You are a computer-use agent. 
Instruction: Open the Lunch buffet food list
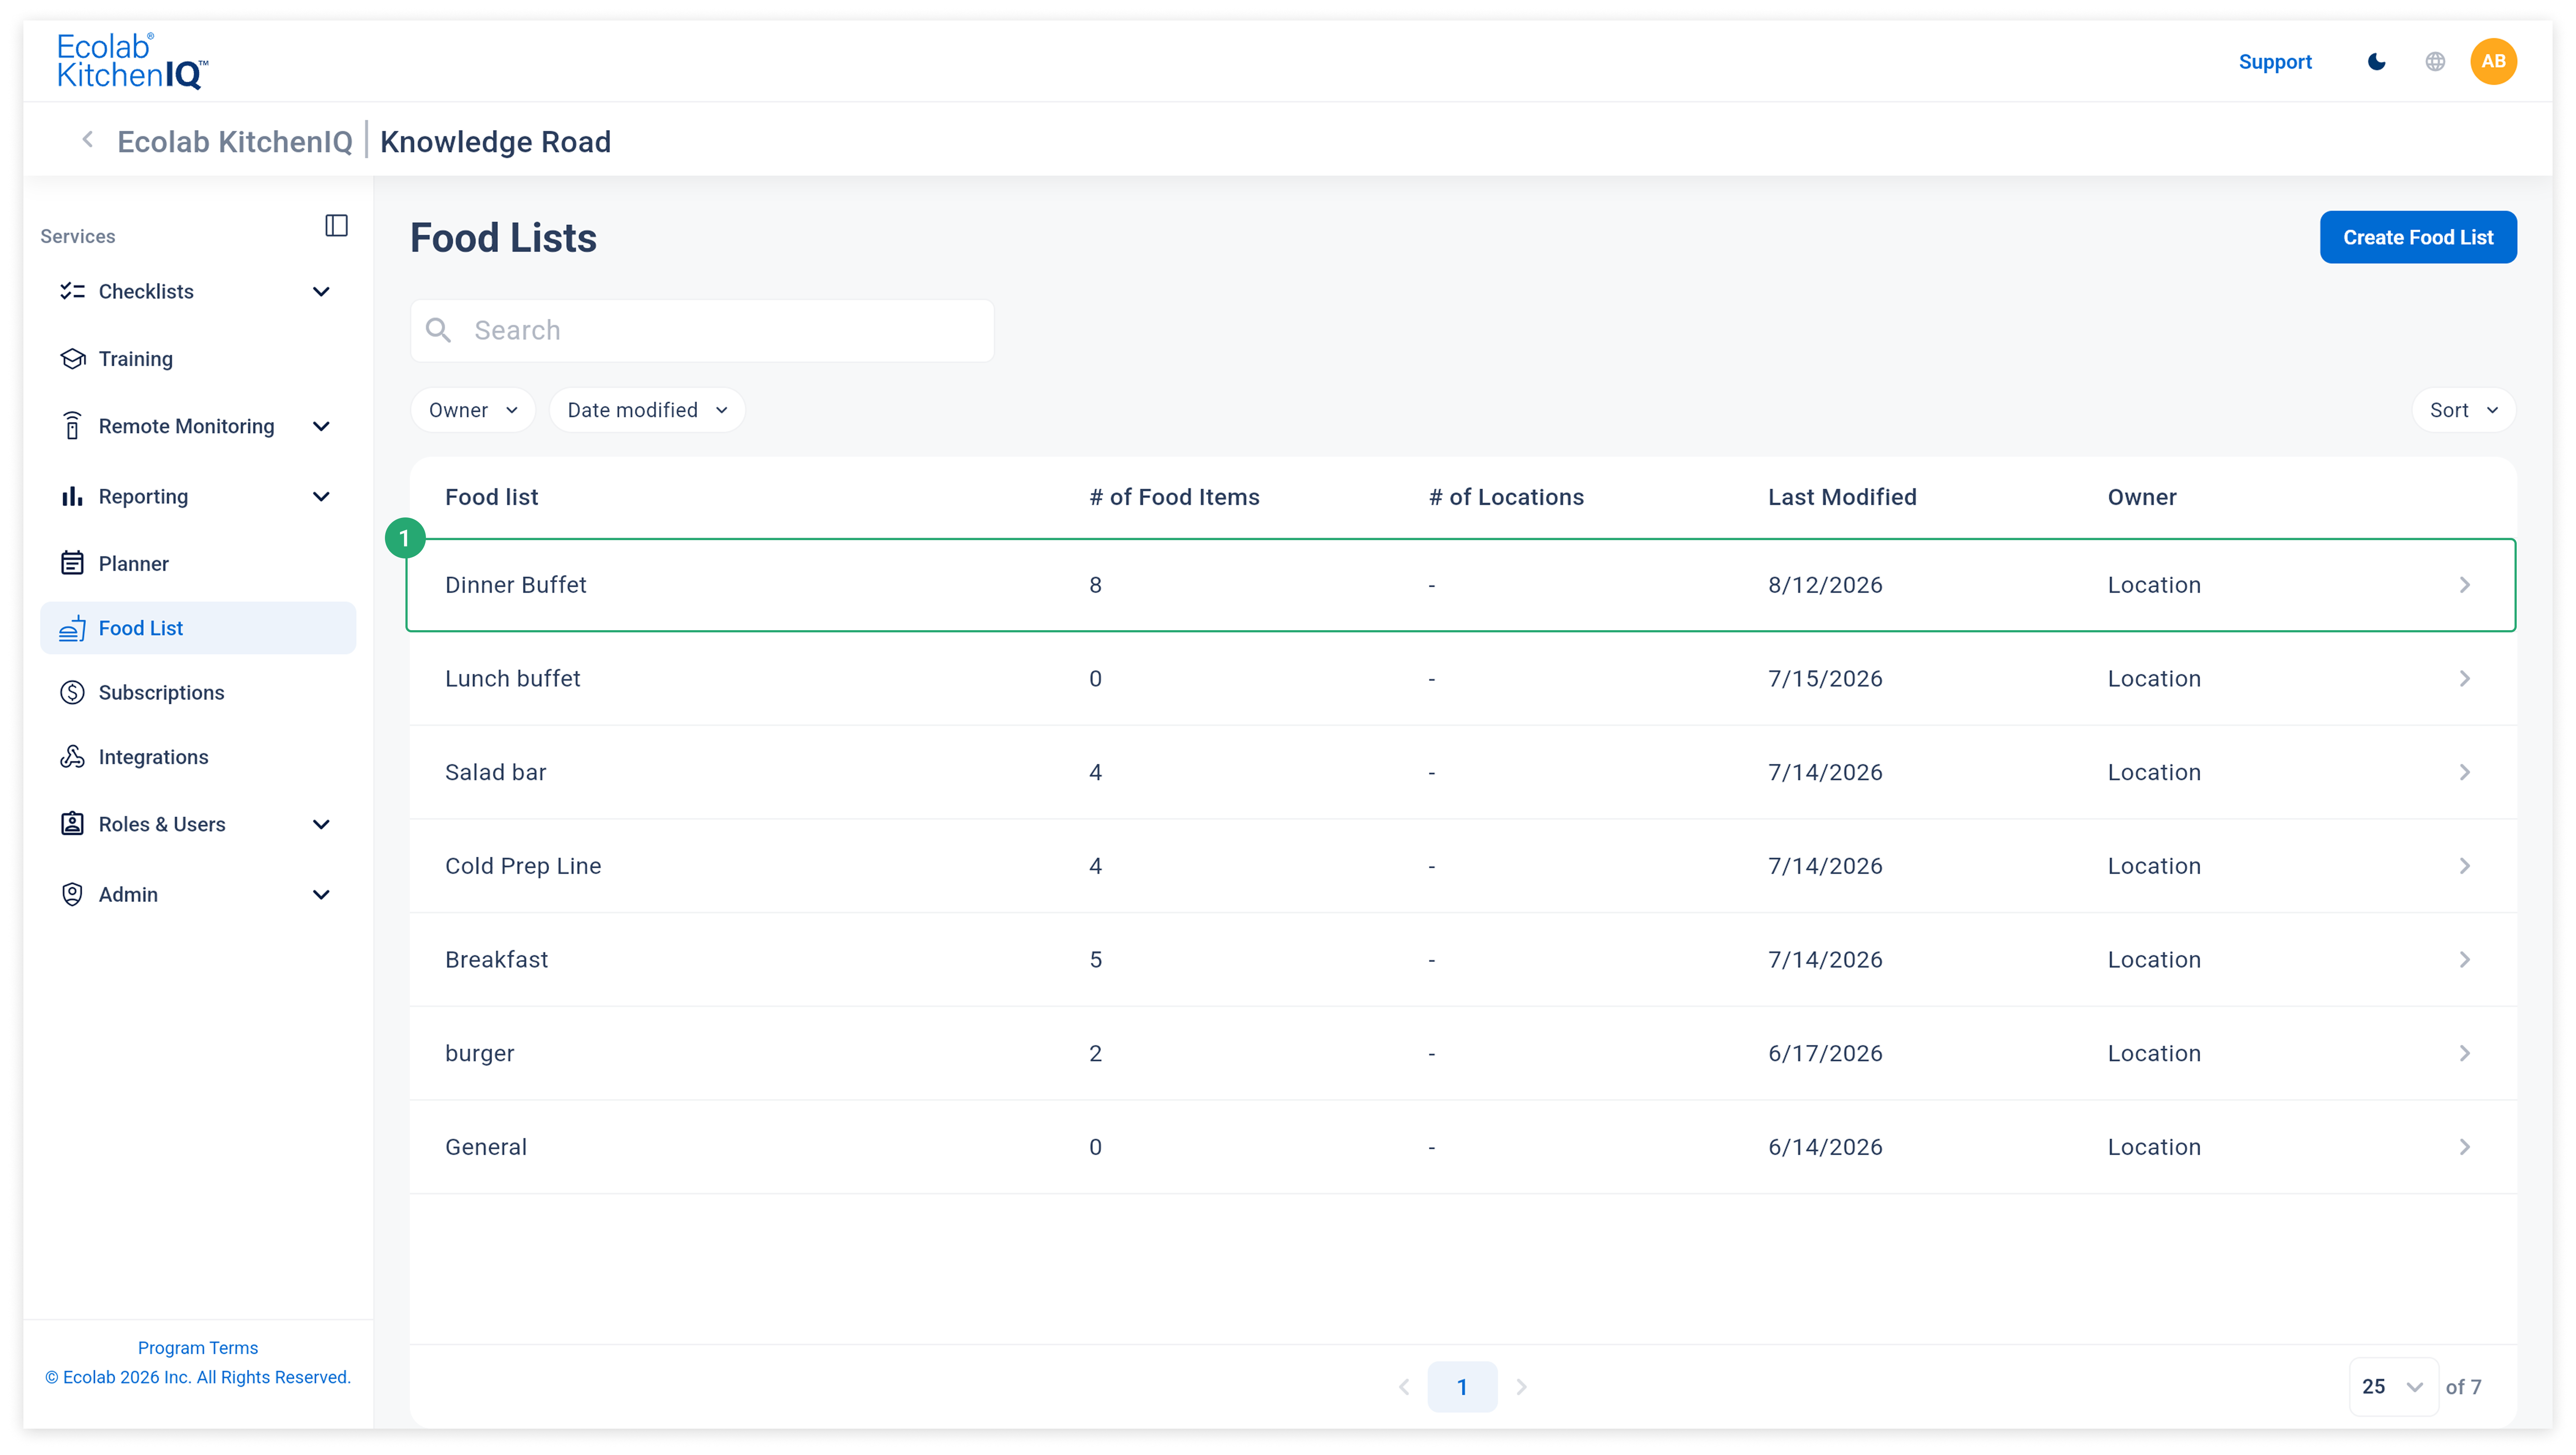pyautogui.click(x=1463, y=679)
